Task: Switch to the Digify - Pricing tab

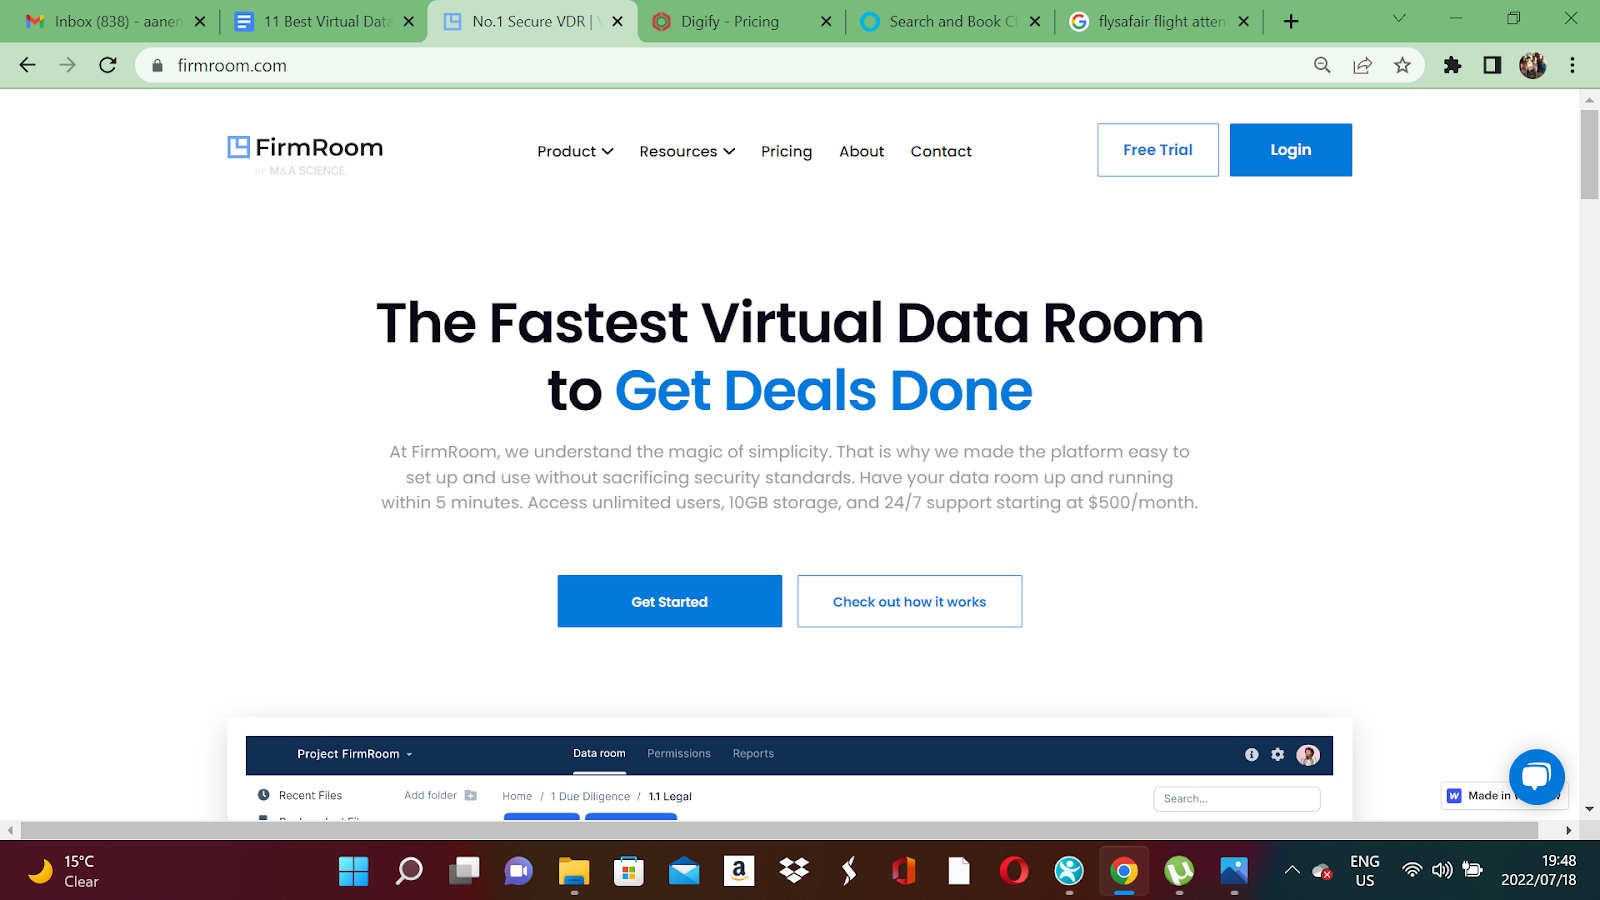Action: (x=741, y=21)
